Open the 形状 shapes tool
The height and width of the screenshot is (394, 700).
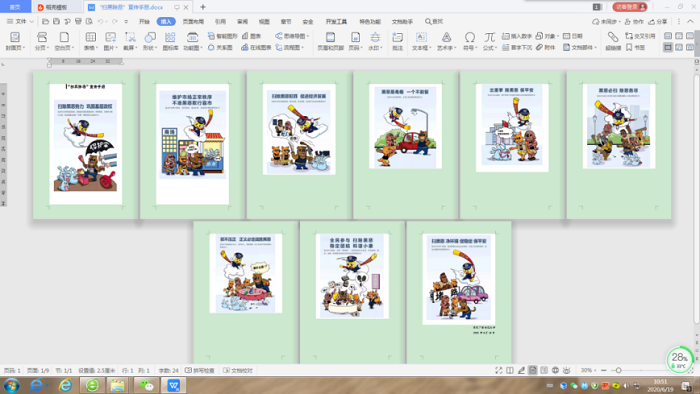pos(150,40)
